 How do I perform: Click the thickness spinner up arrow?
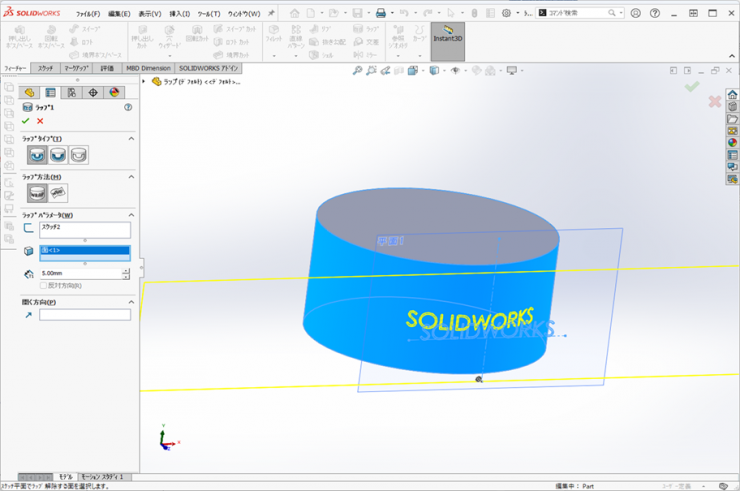(x=126, y=270)
